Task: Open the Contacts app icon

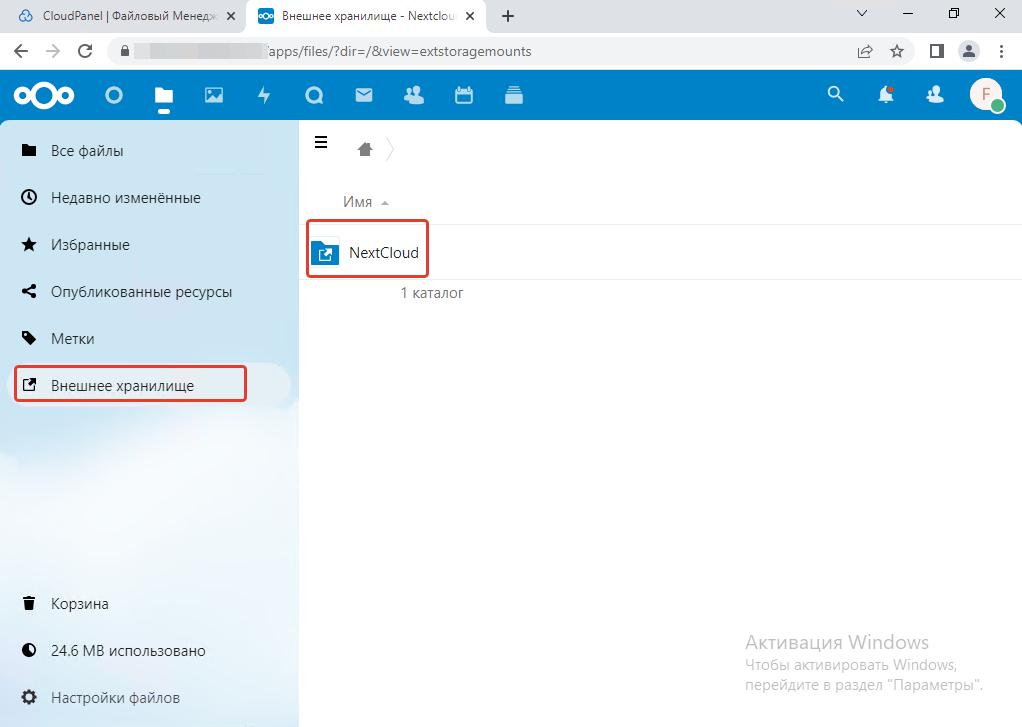Action: coord(413,95)
